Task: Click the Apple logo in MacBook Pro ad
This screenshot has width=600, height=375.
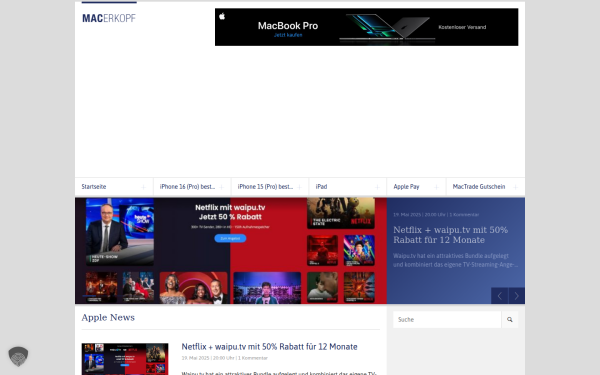Action: click(222, 16)
